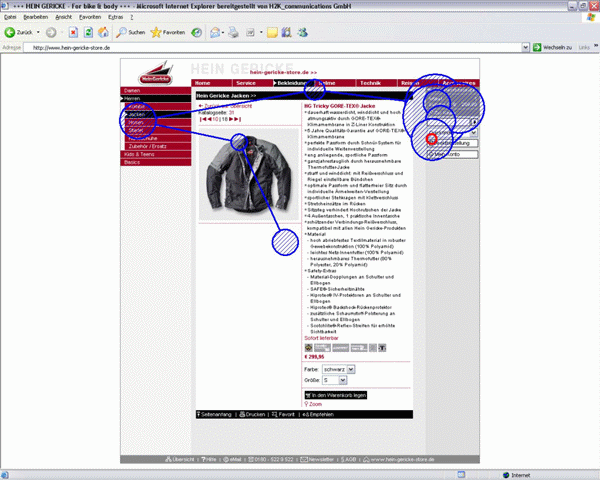Click Seitenanfang in black footer bar
The width and height of the screenshot is (600, 480).
pos(214,415)
